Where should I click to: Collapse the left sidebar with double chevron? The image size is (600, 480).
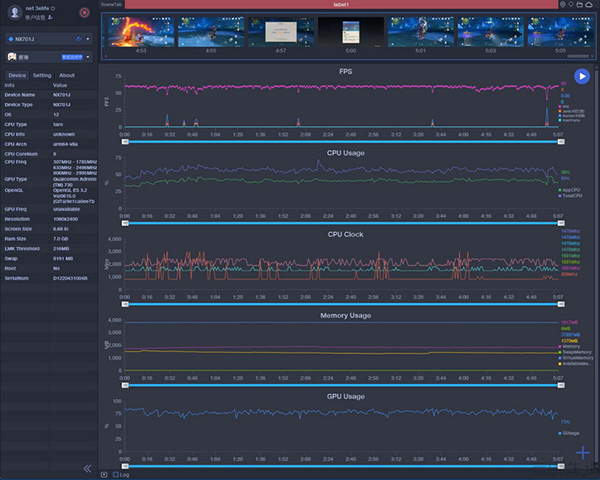pyautogui.click(x=87, y=468)
